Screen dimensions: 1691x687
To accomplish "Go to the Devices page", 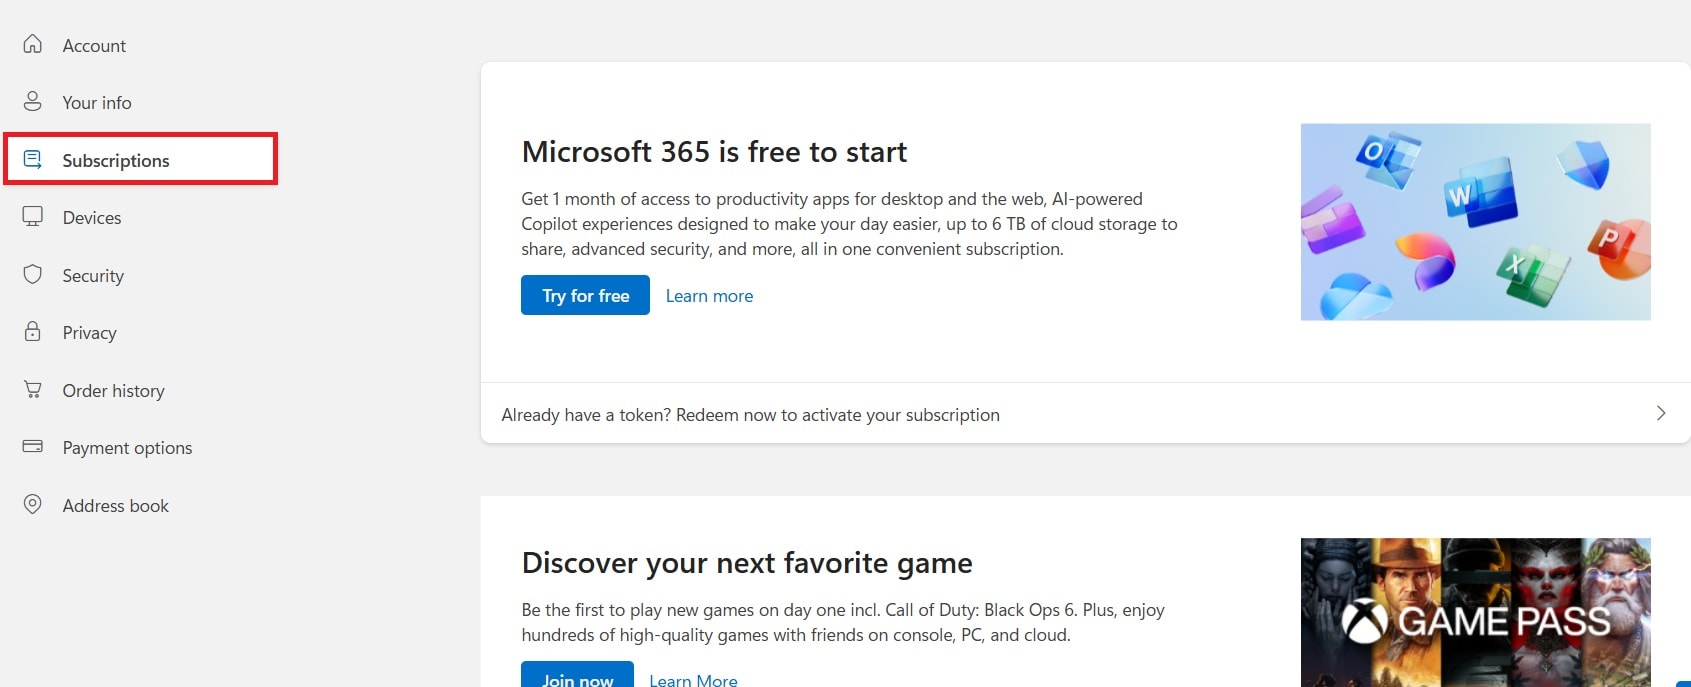I will [92, 217].
